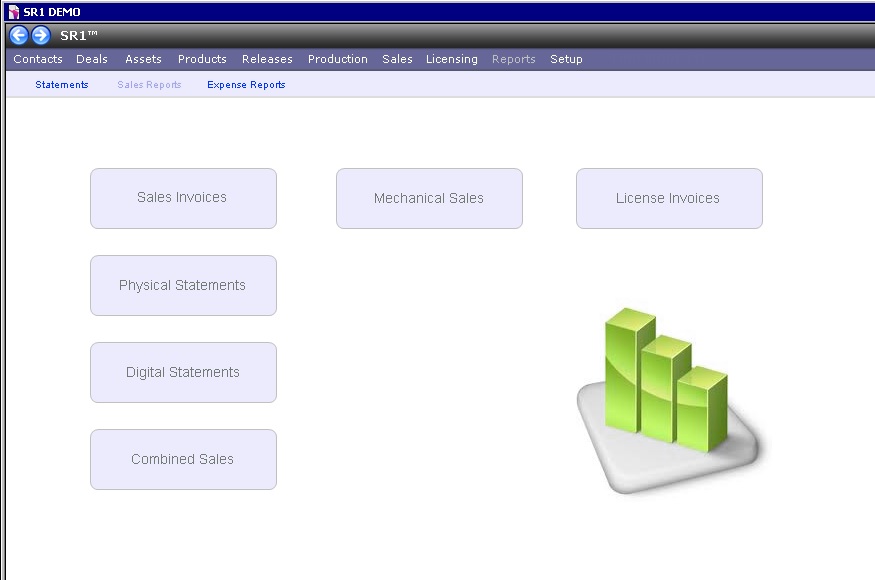This screenshot has width=875, height=580.
Task: Open the Mechanical Sales report
Action: (x=429, y=198)
